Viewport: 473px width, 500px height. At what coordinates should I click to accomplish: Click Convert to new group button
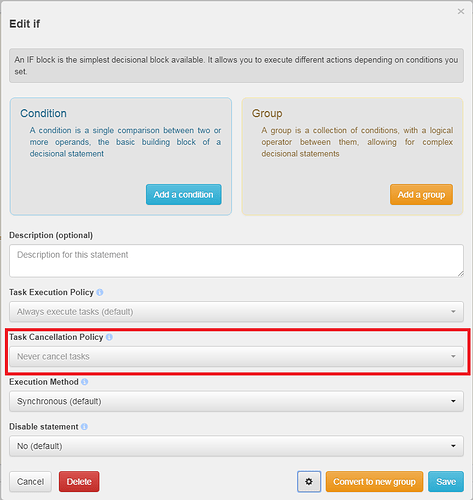click(x=374, y=481)
